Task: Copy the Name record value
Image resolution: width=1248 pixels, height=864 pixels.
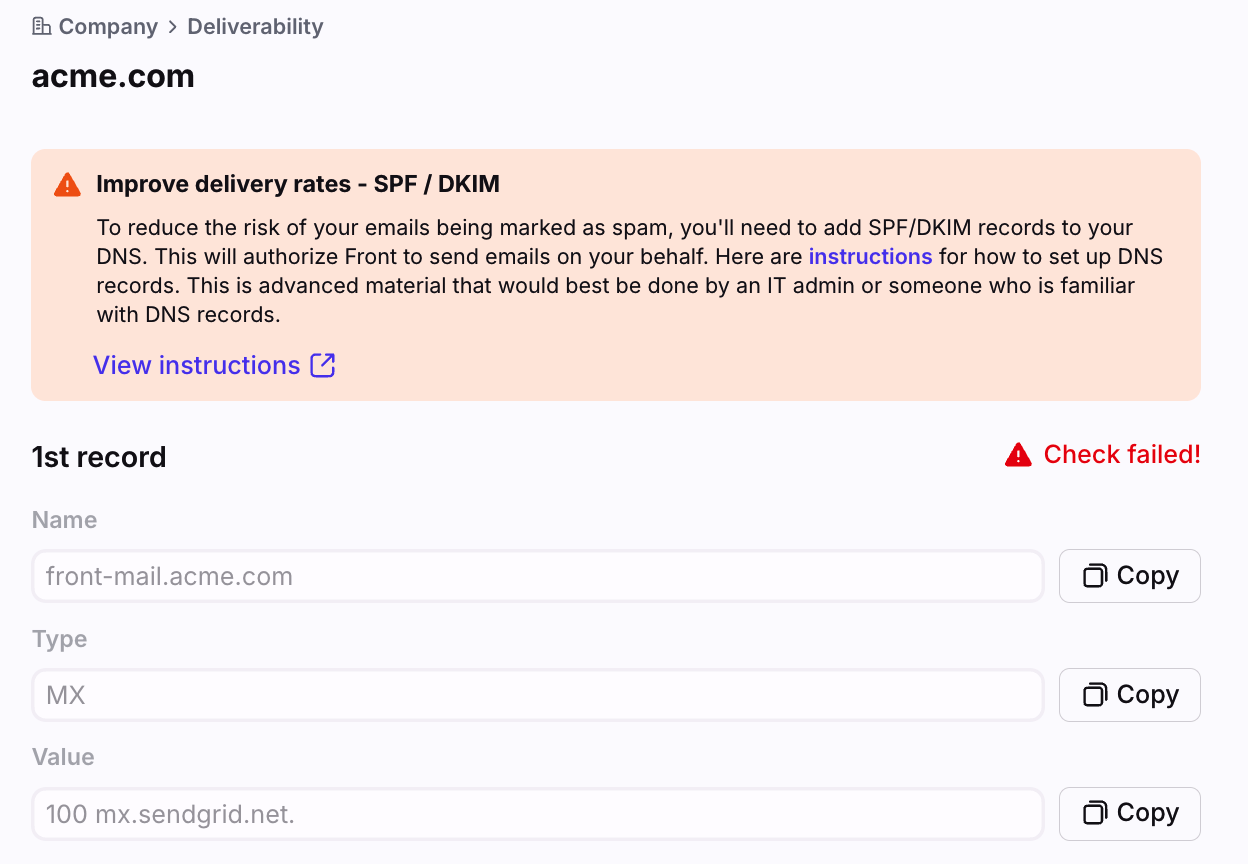Action: tap(1130, 576)
